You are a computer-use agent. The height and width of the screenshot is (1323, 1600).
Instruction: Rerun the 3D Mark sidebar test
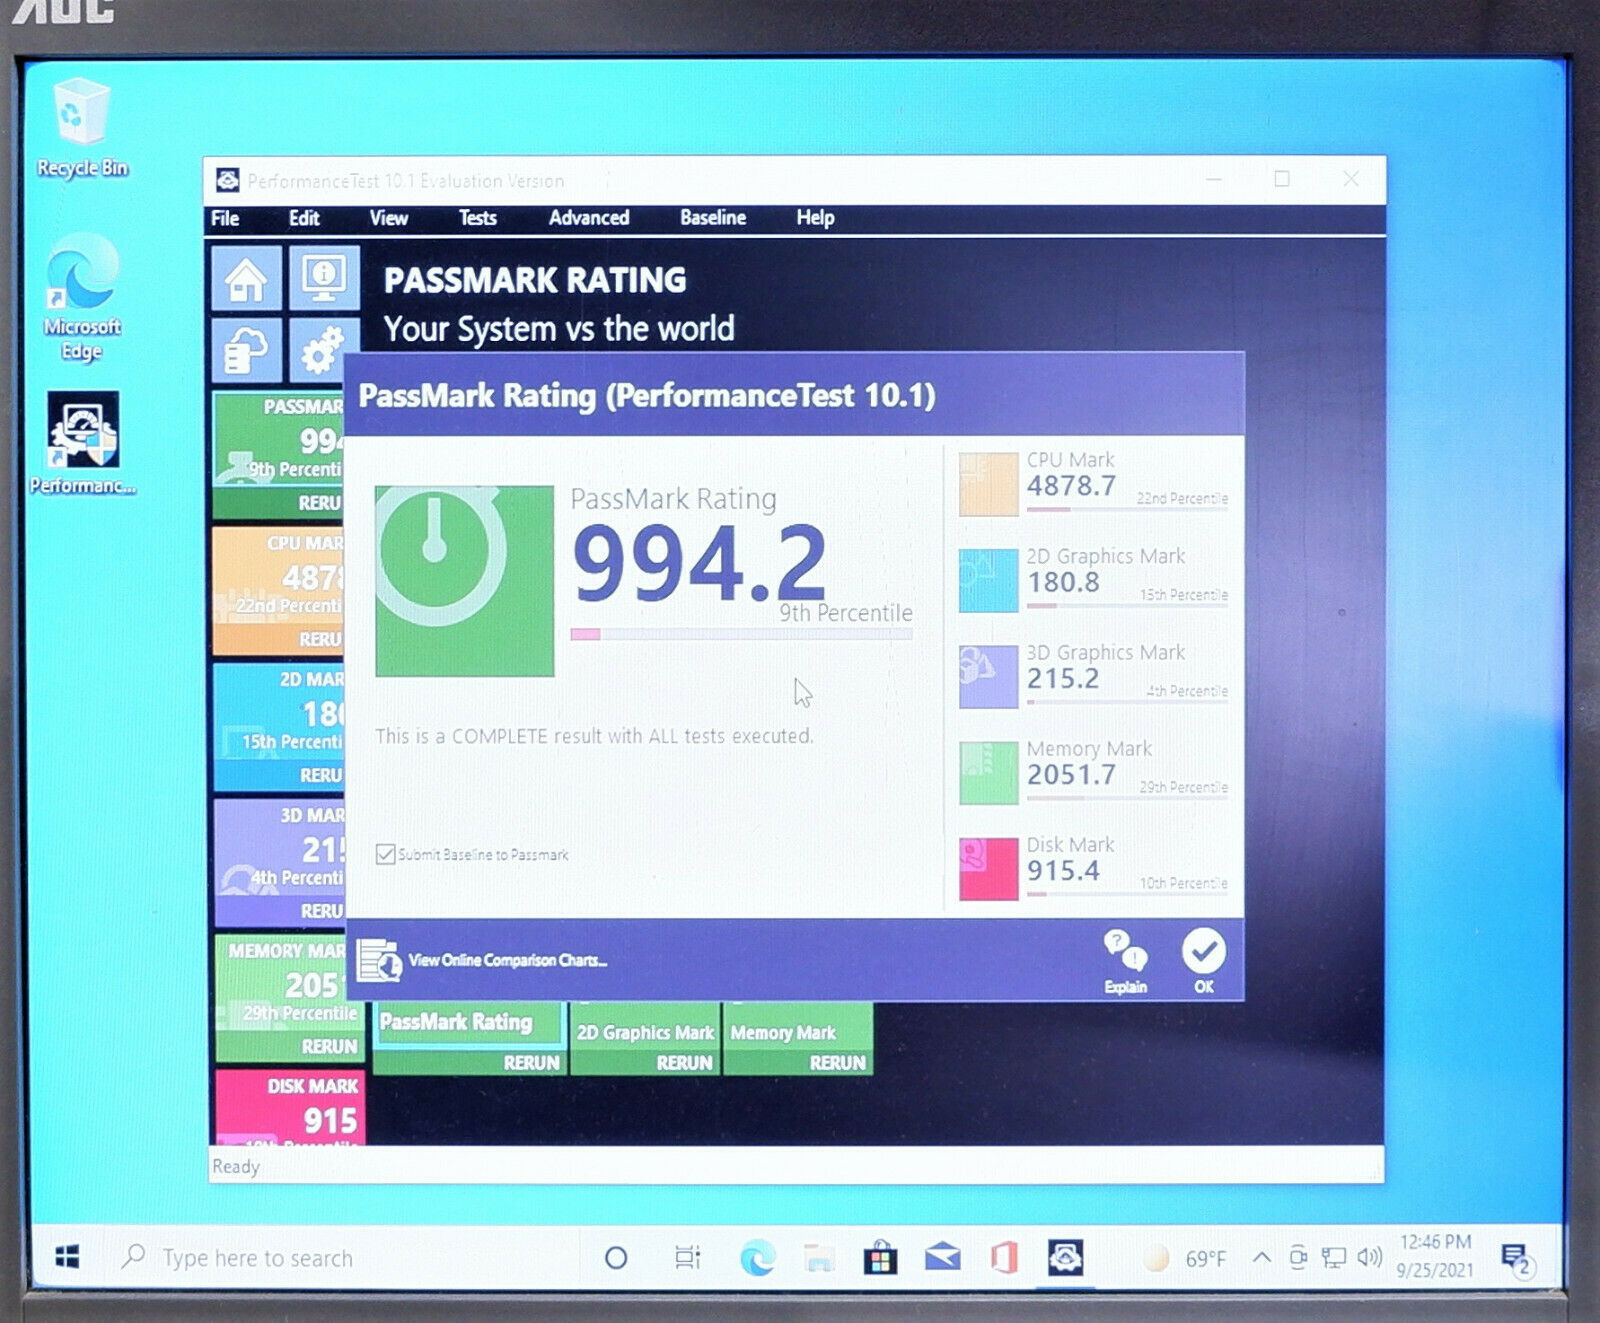pos(321,911)
